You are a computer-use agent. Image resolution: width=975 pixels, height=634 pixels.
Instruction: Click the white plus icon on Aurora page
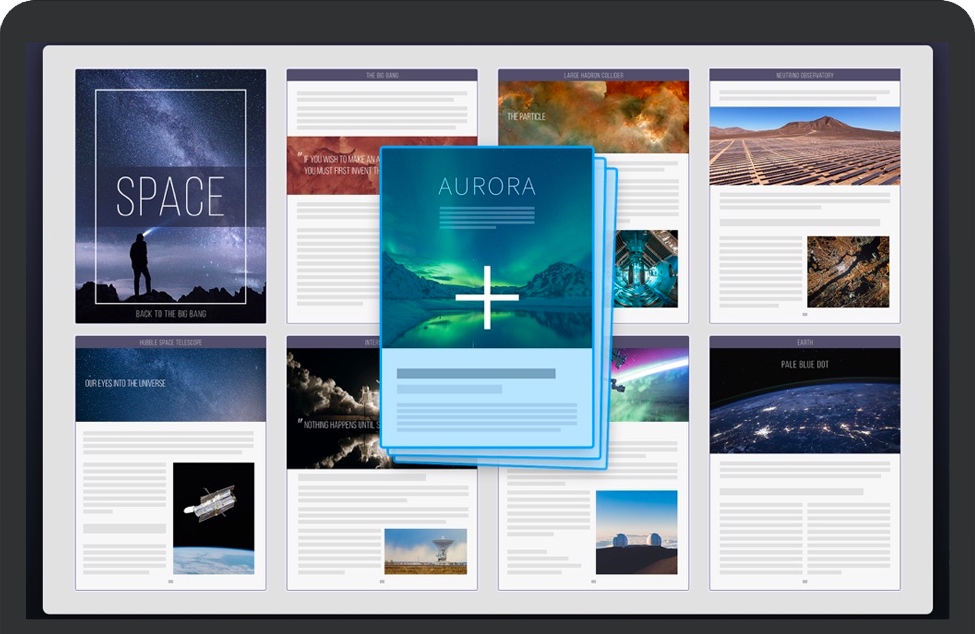click(x=487, y=297)
